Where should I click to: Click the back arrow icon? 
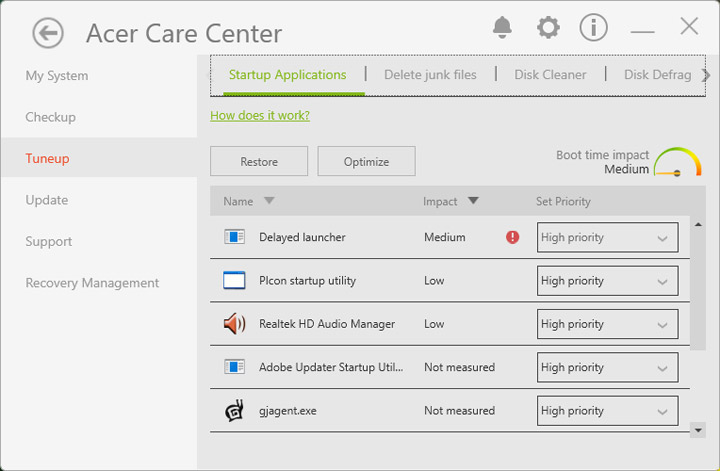[x=47, y=33]
